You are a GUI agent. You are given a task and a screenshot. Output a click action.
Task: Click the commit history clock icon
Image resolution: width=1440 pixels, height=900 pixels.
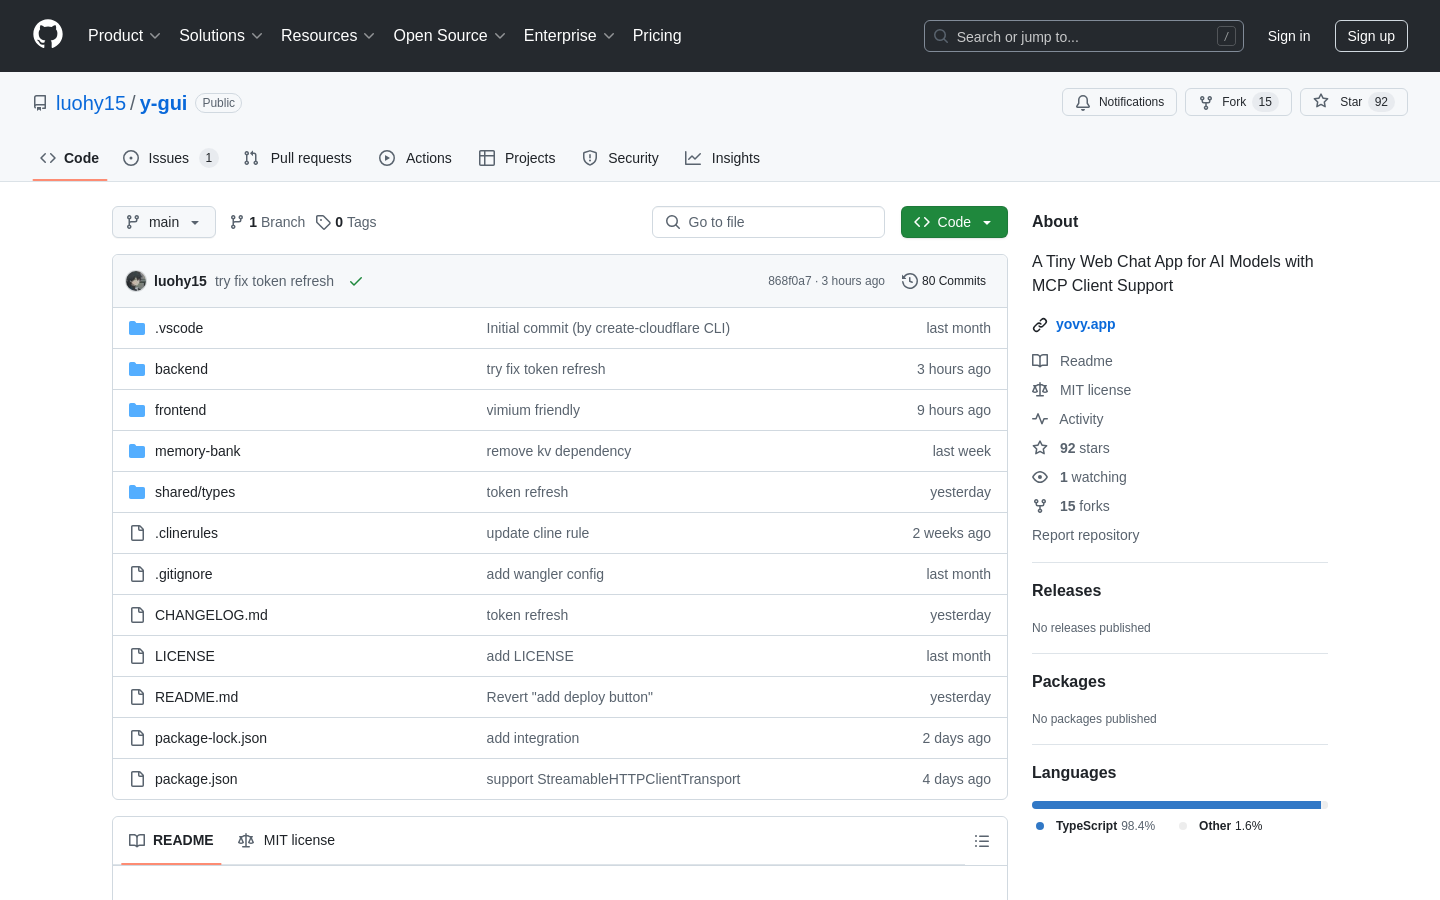coord(909,281)
